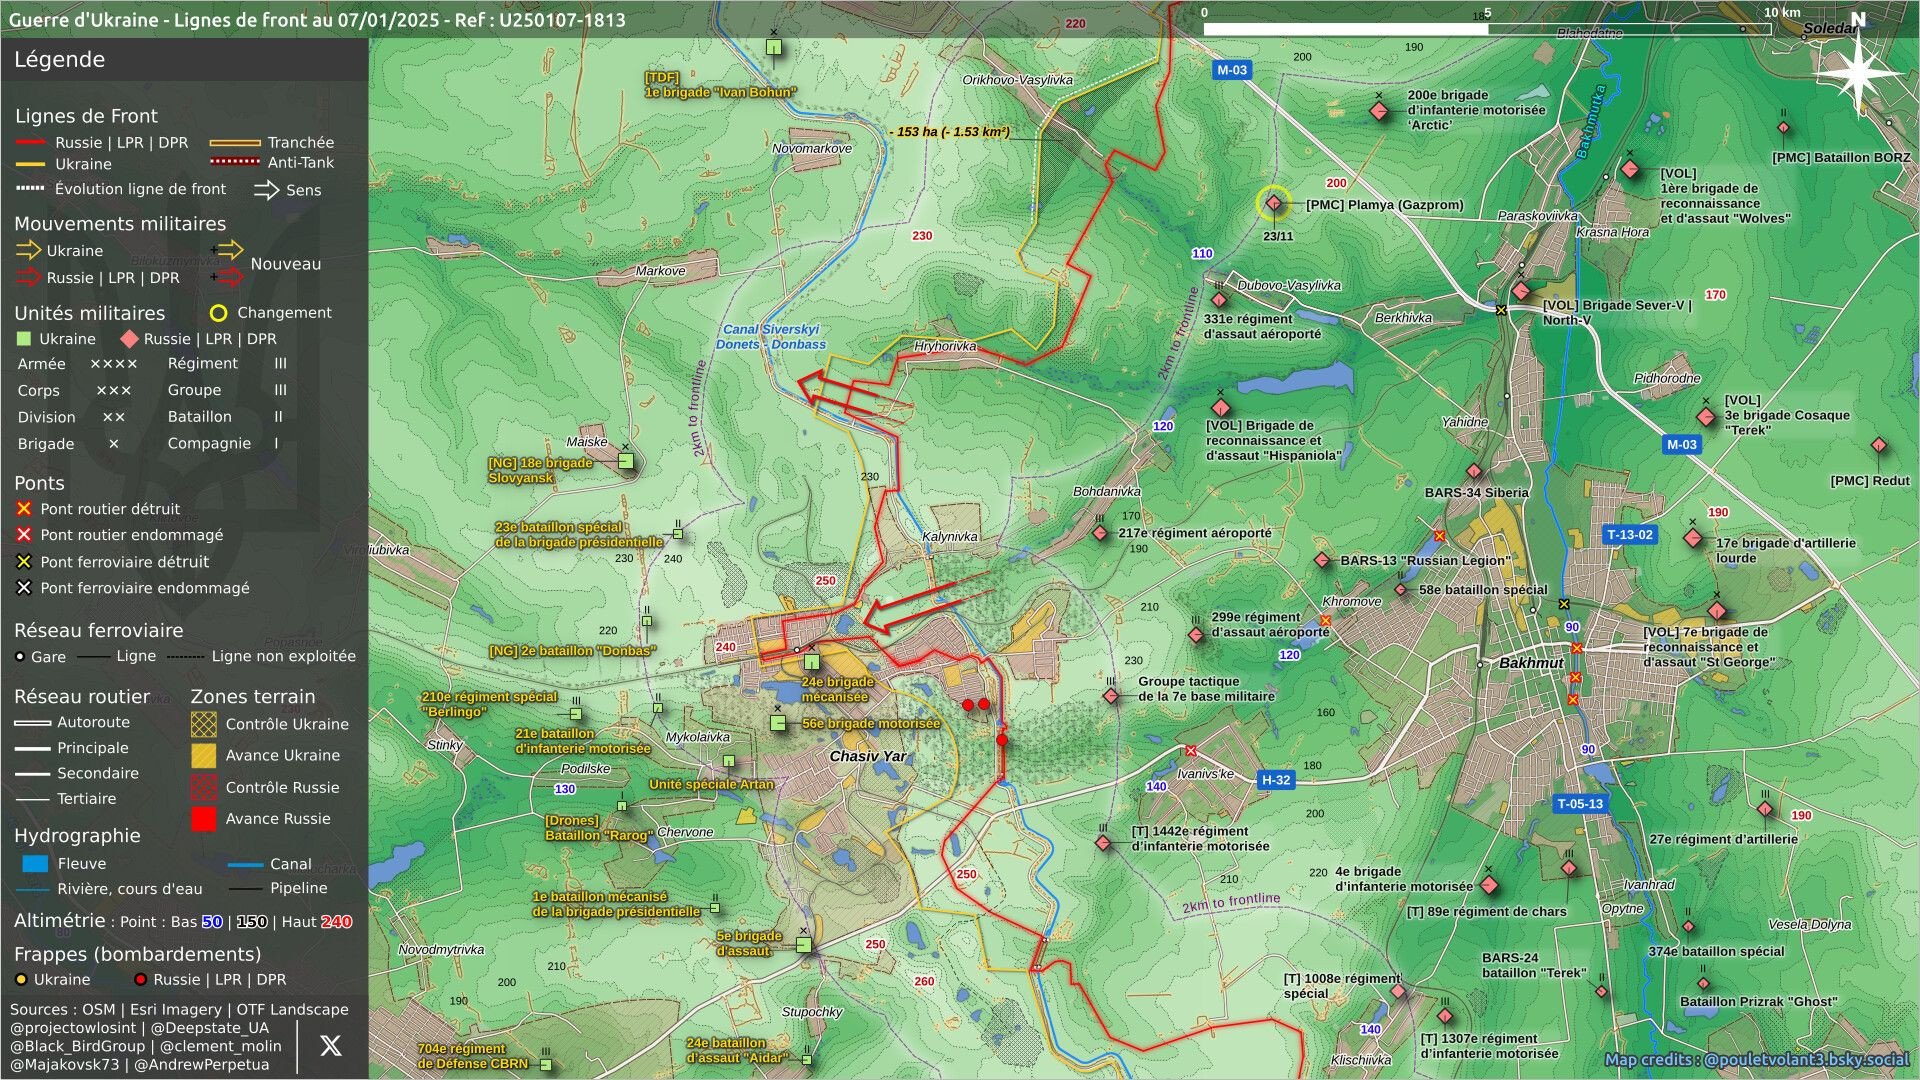This screenshot has width=1920, height=1080.
Task: Click the Wolves brigade diamond marker
Action: point(1630,169)
